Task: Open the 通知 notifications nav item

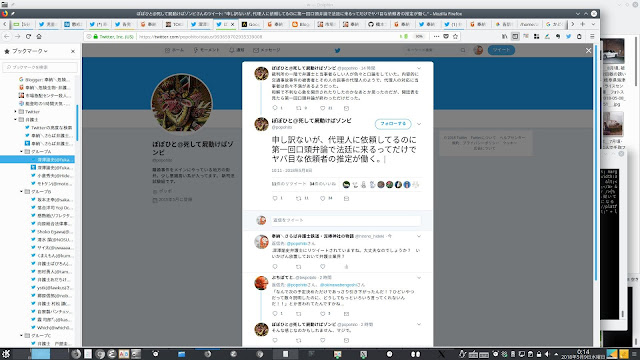Action: point(237,50)
